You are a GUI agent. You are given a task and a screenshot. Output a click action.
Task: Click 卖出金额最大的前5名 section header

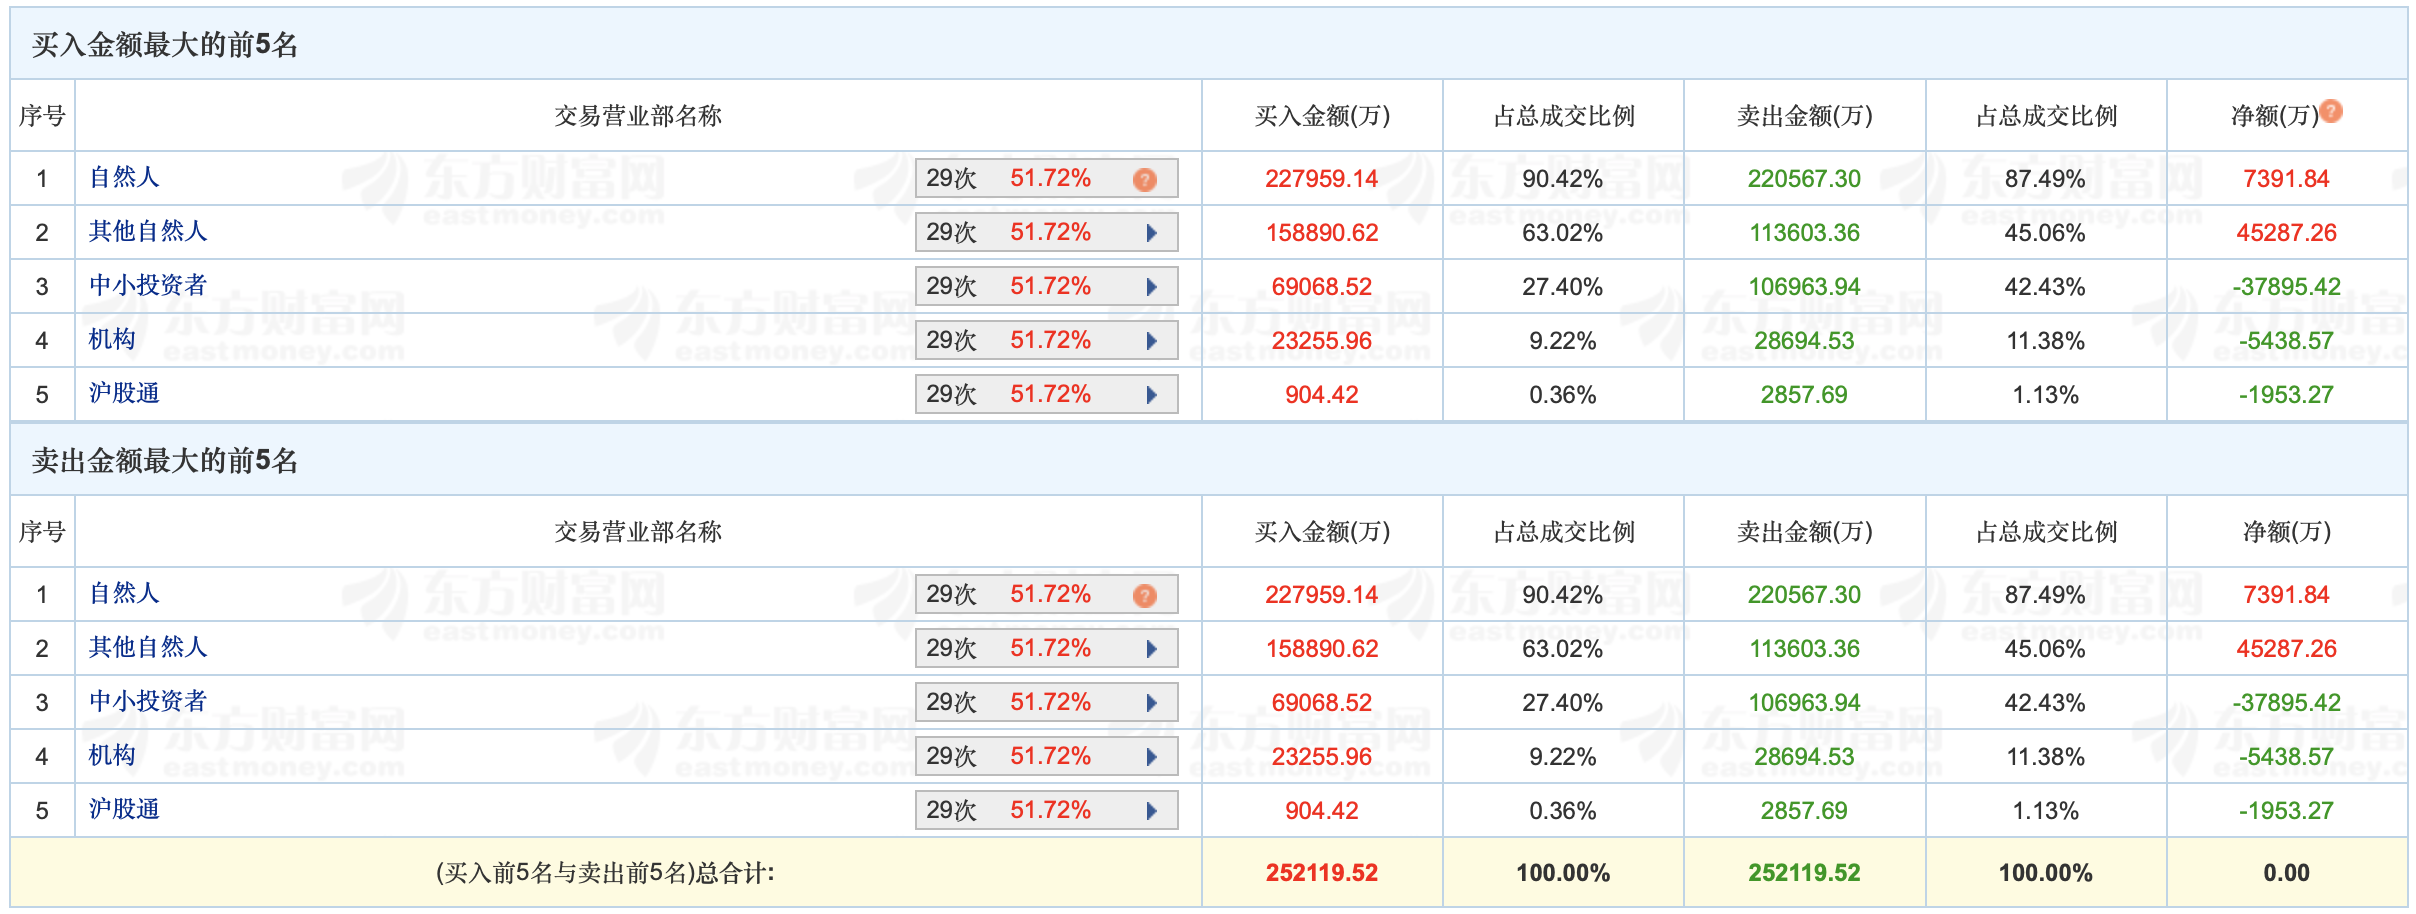coord(165,461)
